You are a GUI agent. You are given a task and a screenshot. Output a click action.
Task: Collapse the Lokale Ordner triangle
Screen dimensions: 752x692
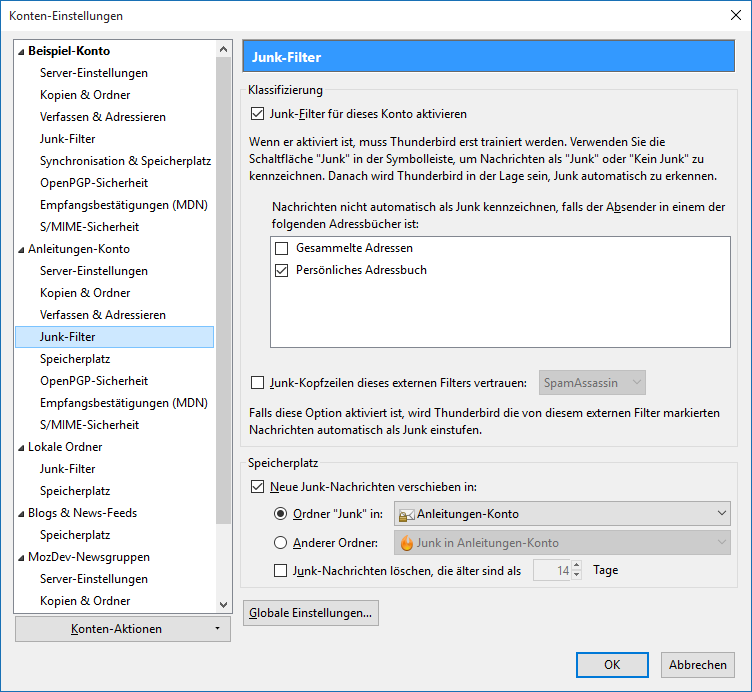(x=21, y=448)
